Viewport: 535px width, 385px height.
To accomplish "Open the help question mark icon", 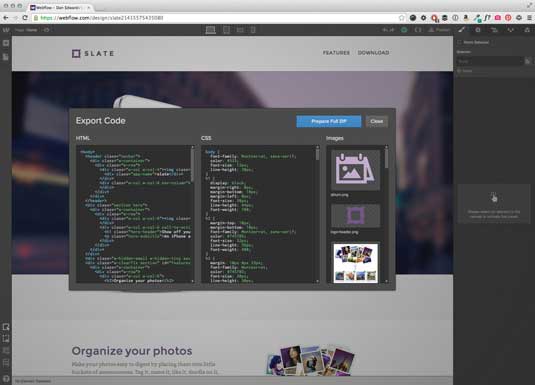I will pyautogui.click(x=6, y=378).
